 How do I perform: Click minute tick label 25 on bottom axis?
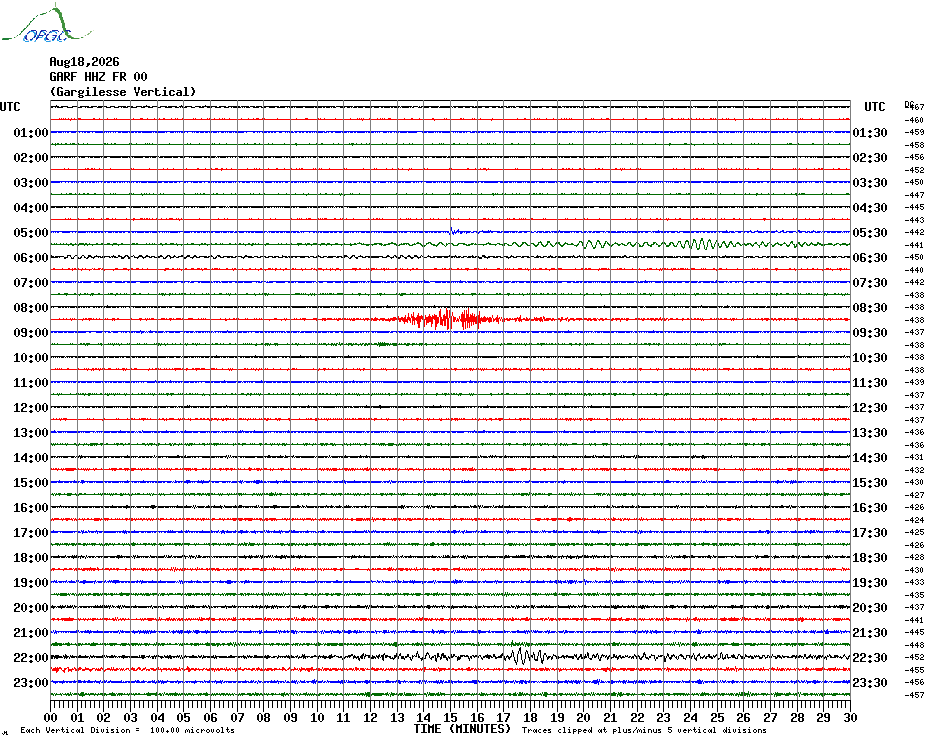[717, 718]
